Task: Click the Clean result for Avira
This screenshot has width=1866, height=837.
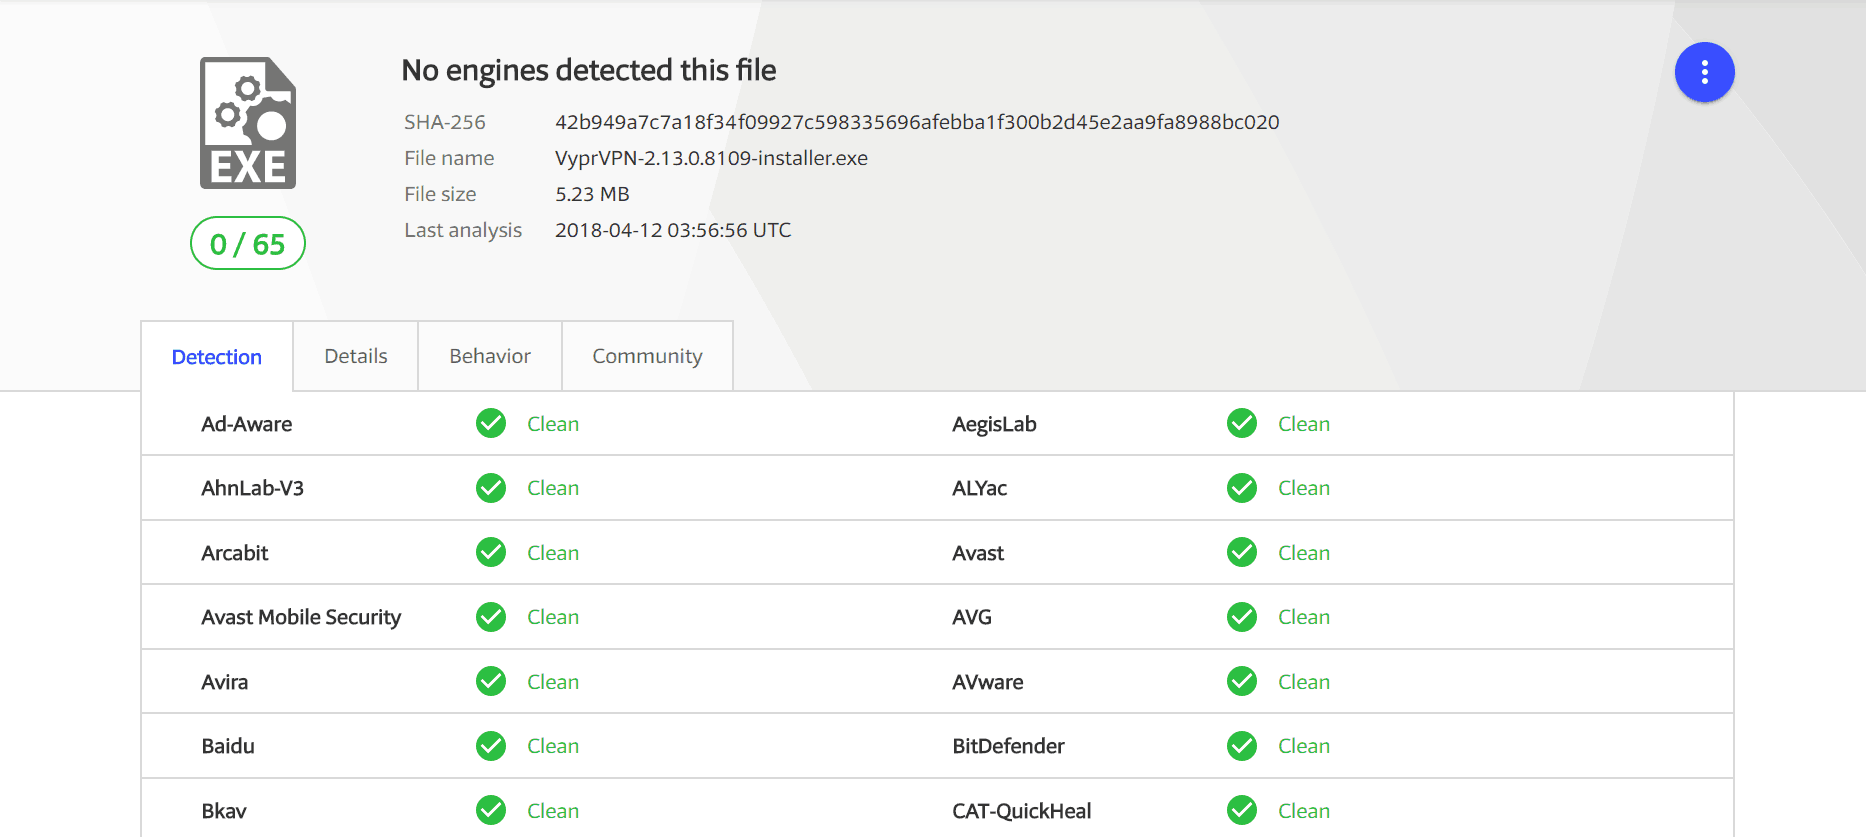Action: (553, 682)
